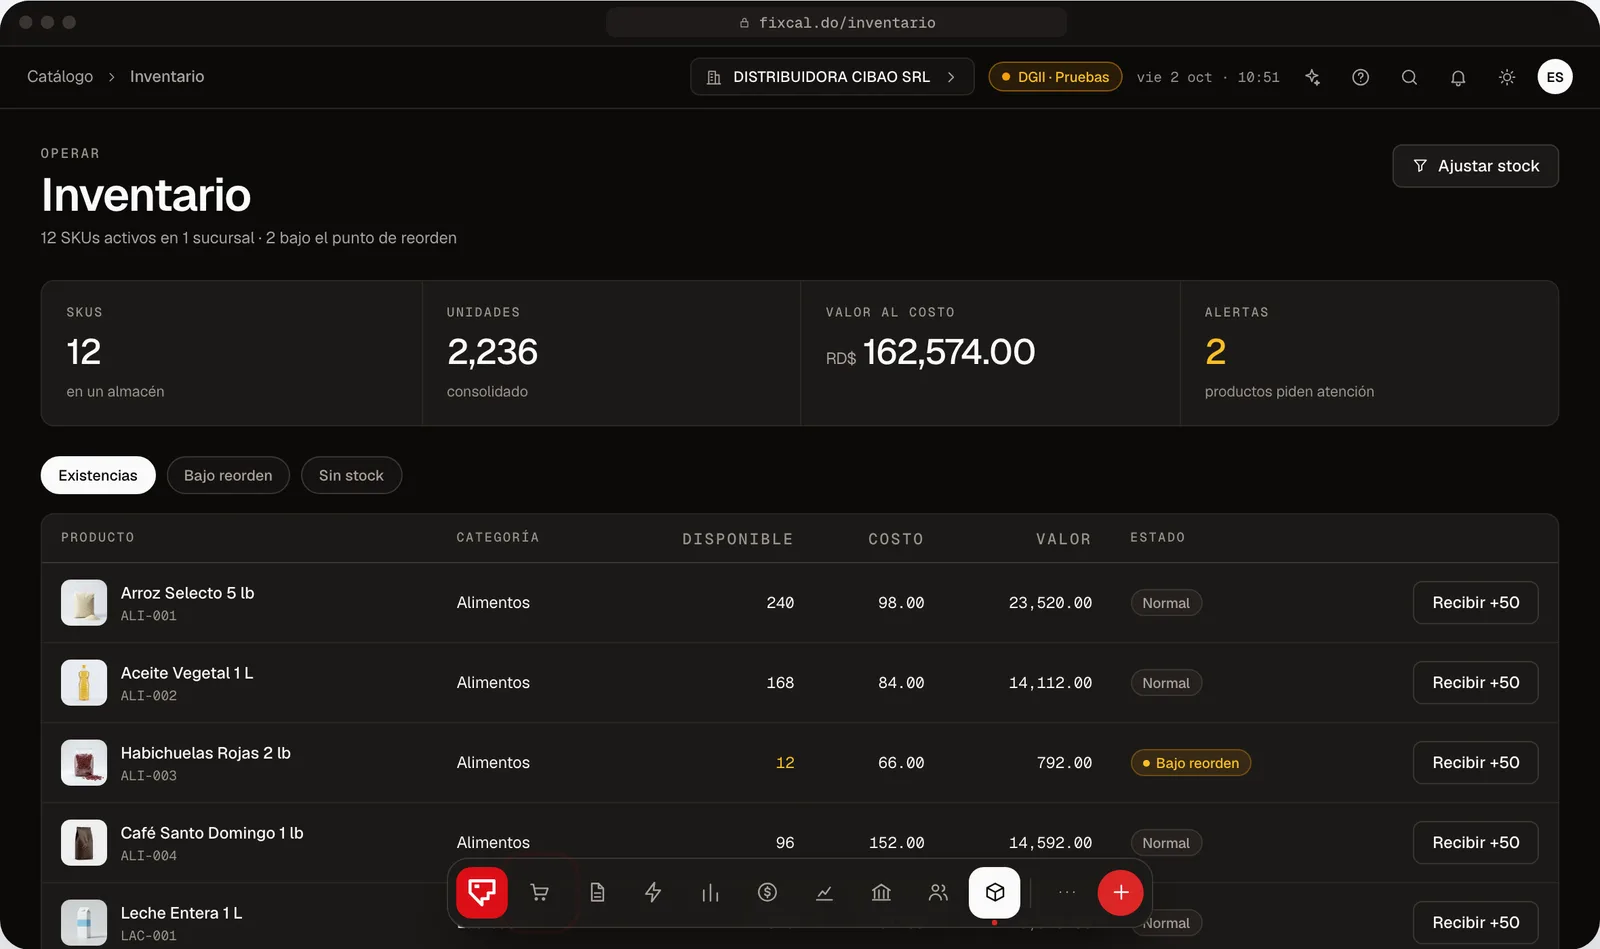Screen dimensions: 1600x949
Task: Open the sparkle AI assistant icon
Action: pyautogui.click(x=1313, y=77)
